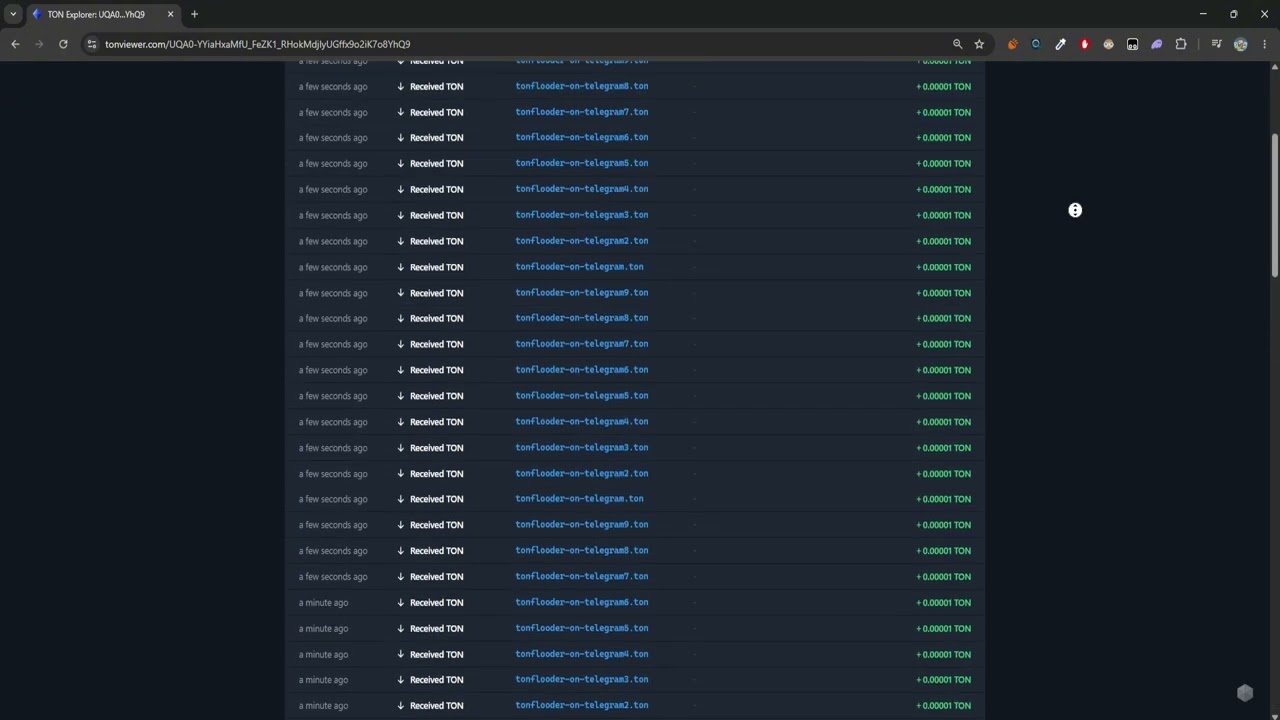Screen dimensions: 1280x720
Task: Open the zoom magnifier control in address bar
Action: click(x=957, y=44)
